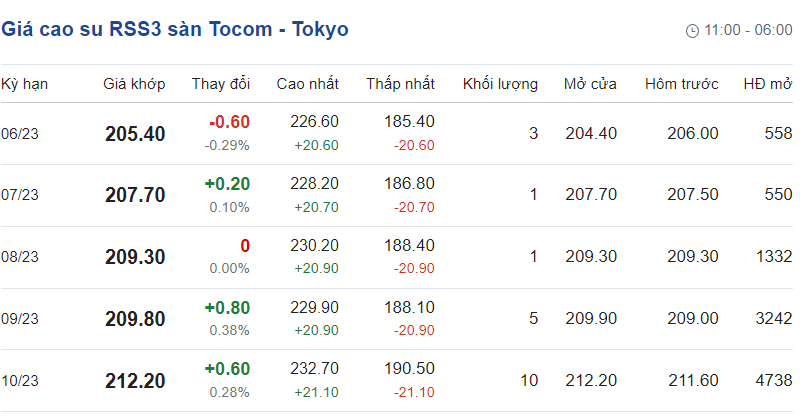Image resolution: width=800 pixels, height=420 pixels.
Task: Click the green +0.80 change value
Action: click(x=227, y=307)
